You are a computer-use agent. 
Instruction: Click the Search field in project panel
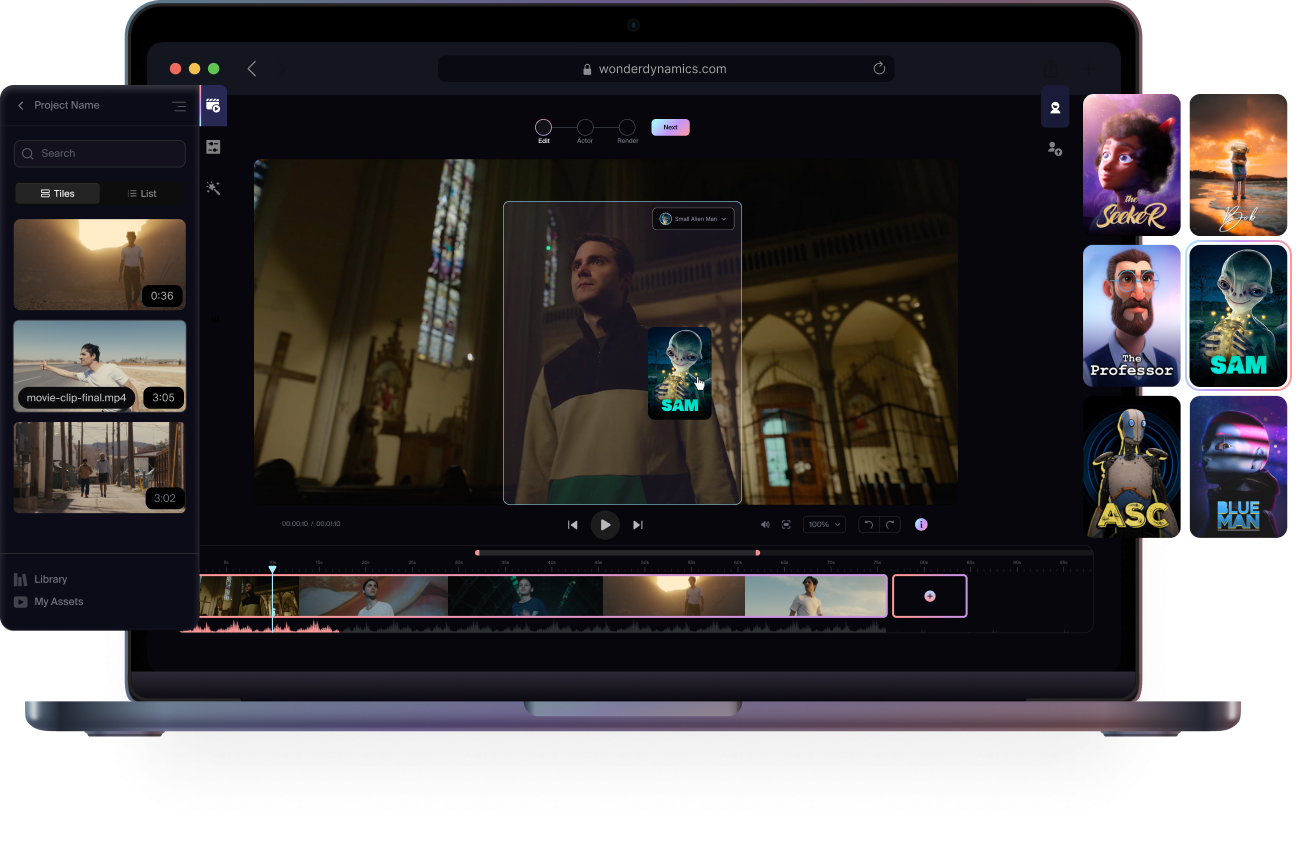[x=100, y=153]
